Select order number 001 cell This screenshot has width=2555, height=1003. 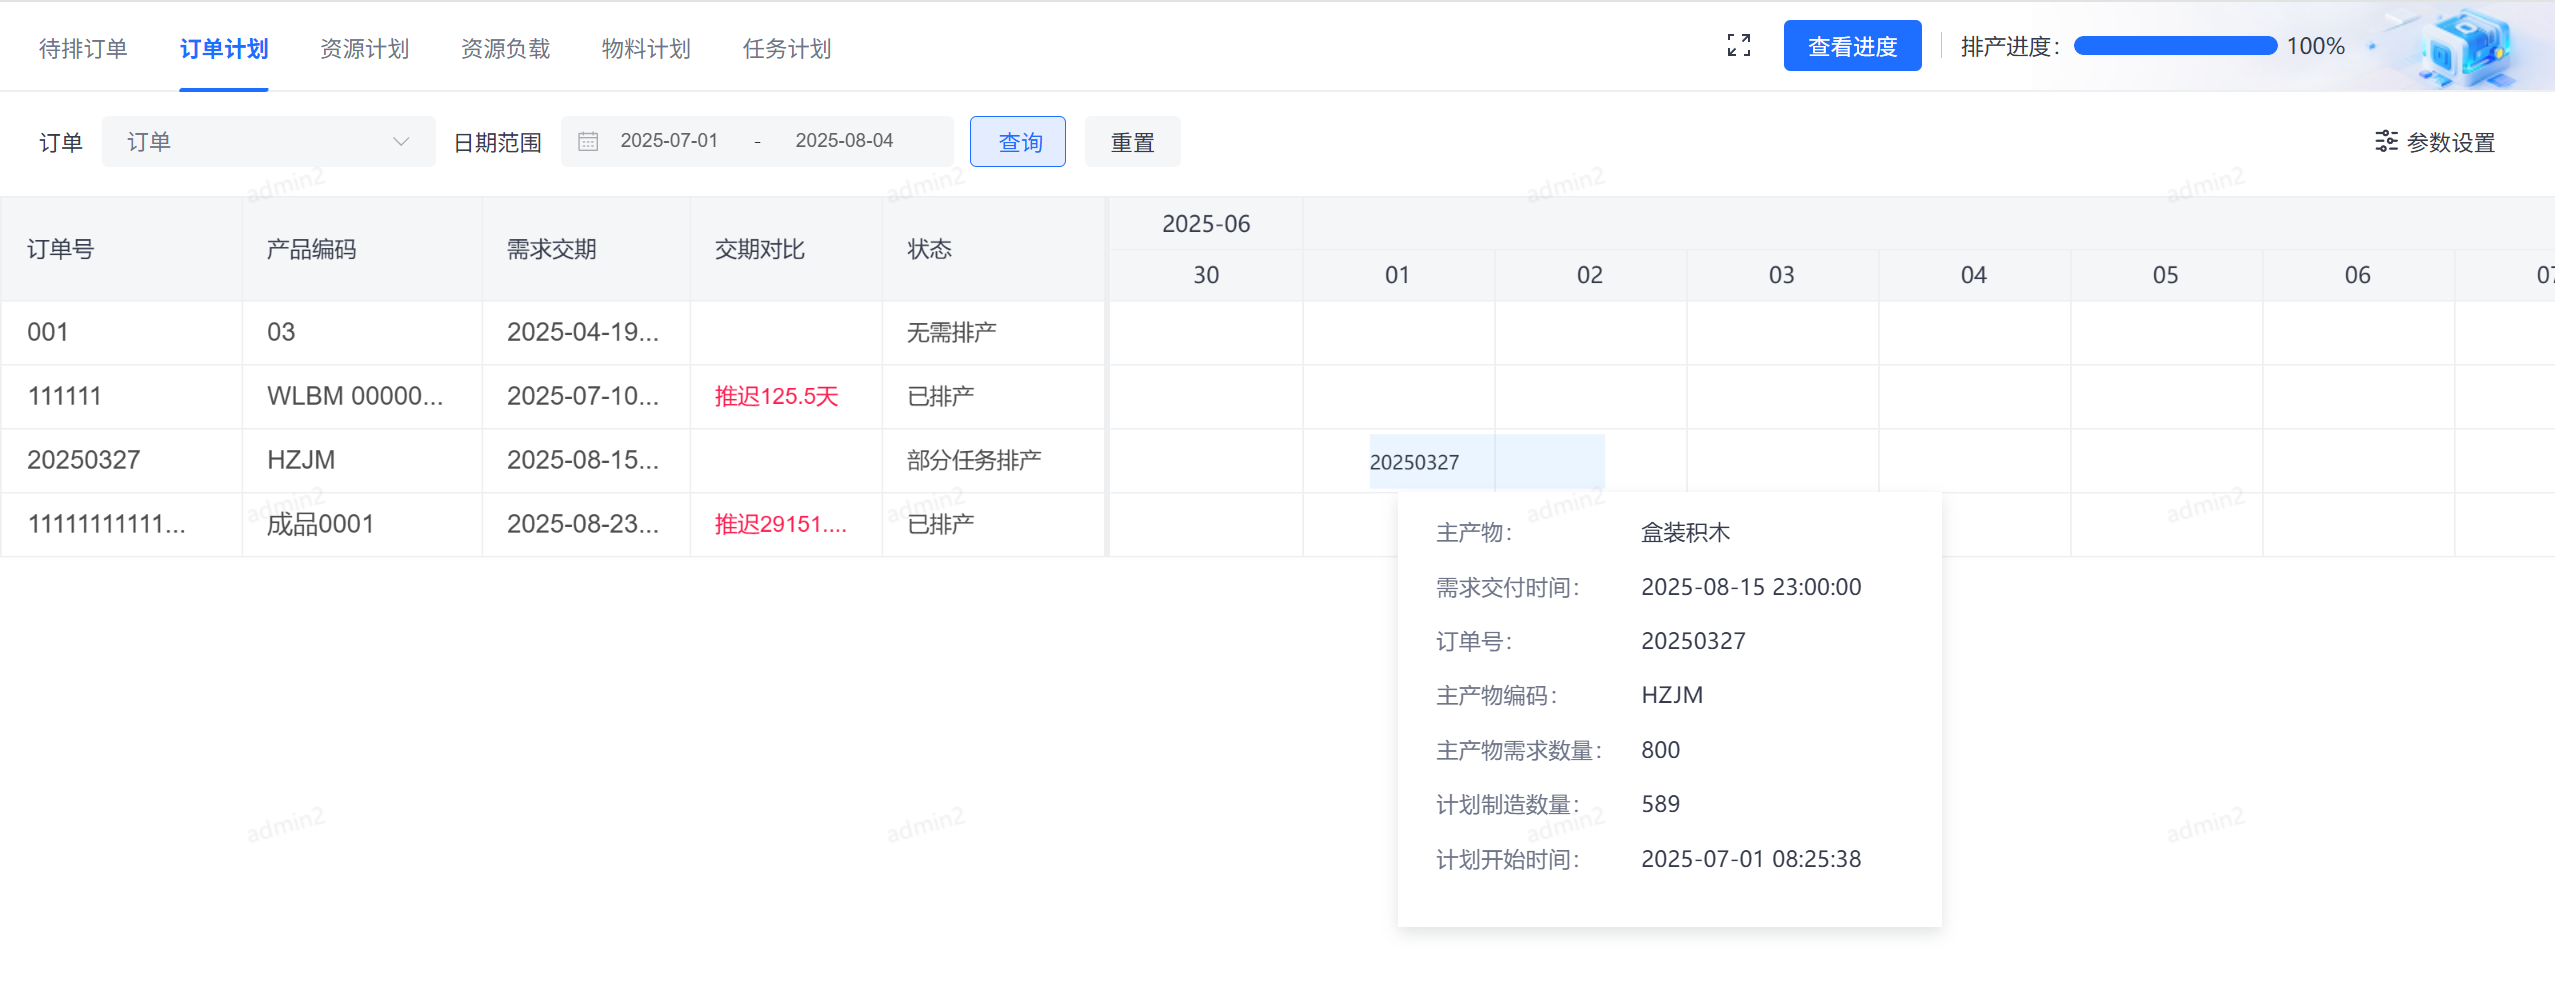point(121,332)
